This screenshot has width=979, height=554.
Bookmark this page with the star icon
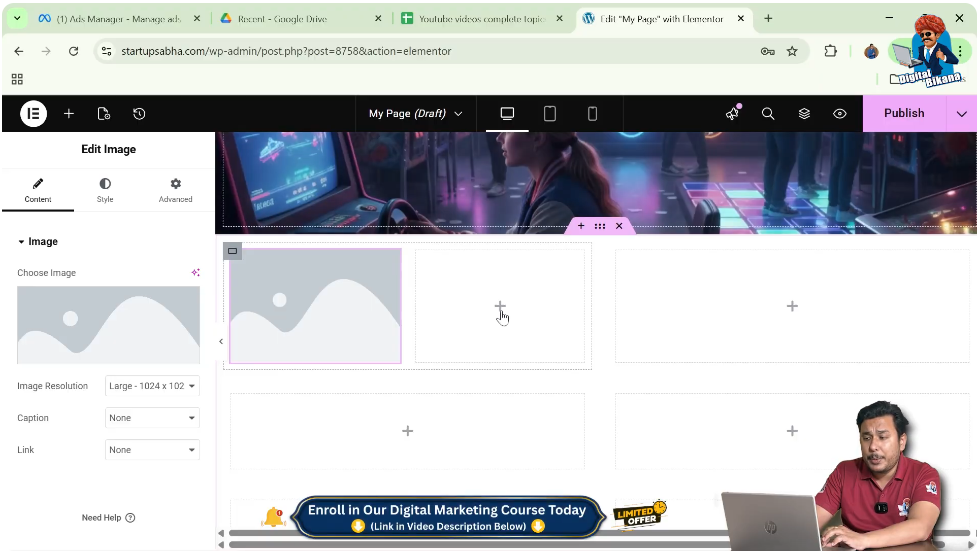(792, 51)
